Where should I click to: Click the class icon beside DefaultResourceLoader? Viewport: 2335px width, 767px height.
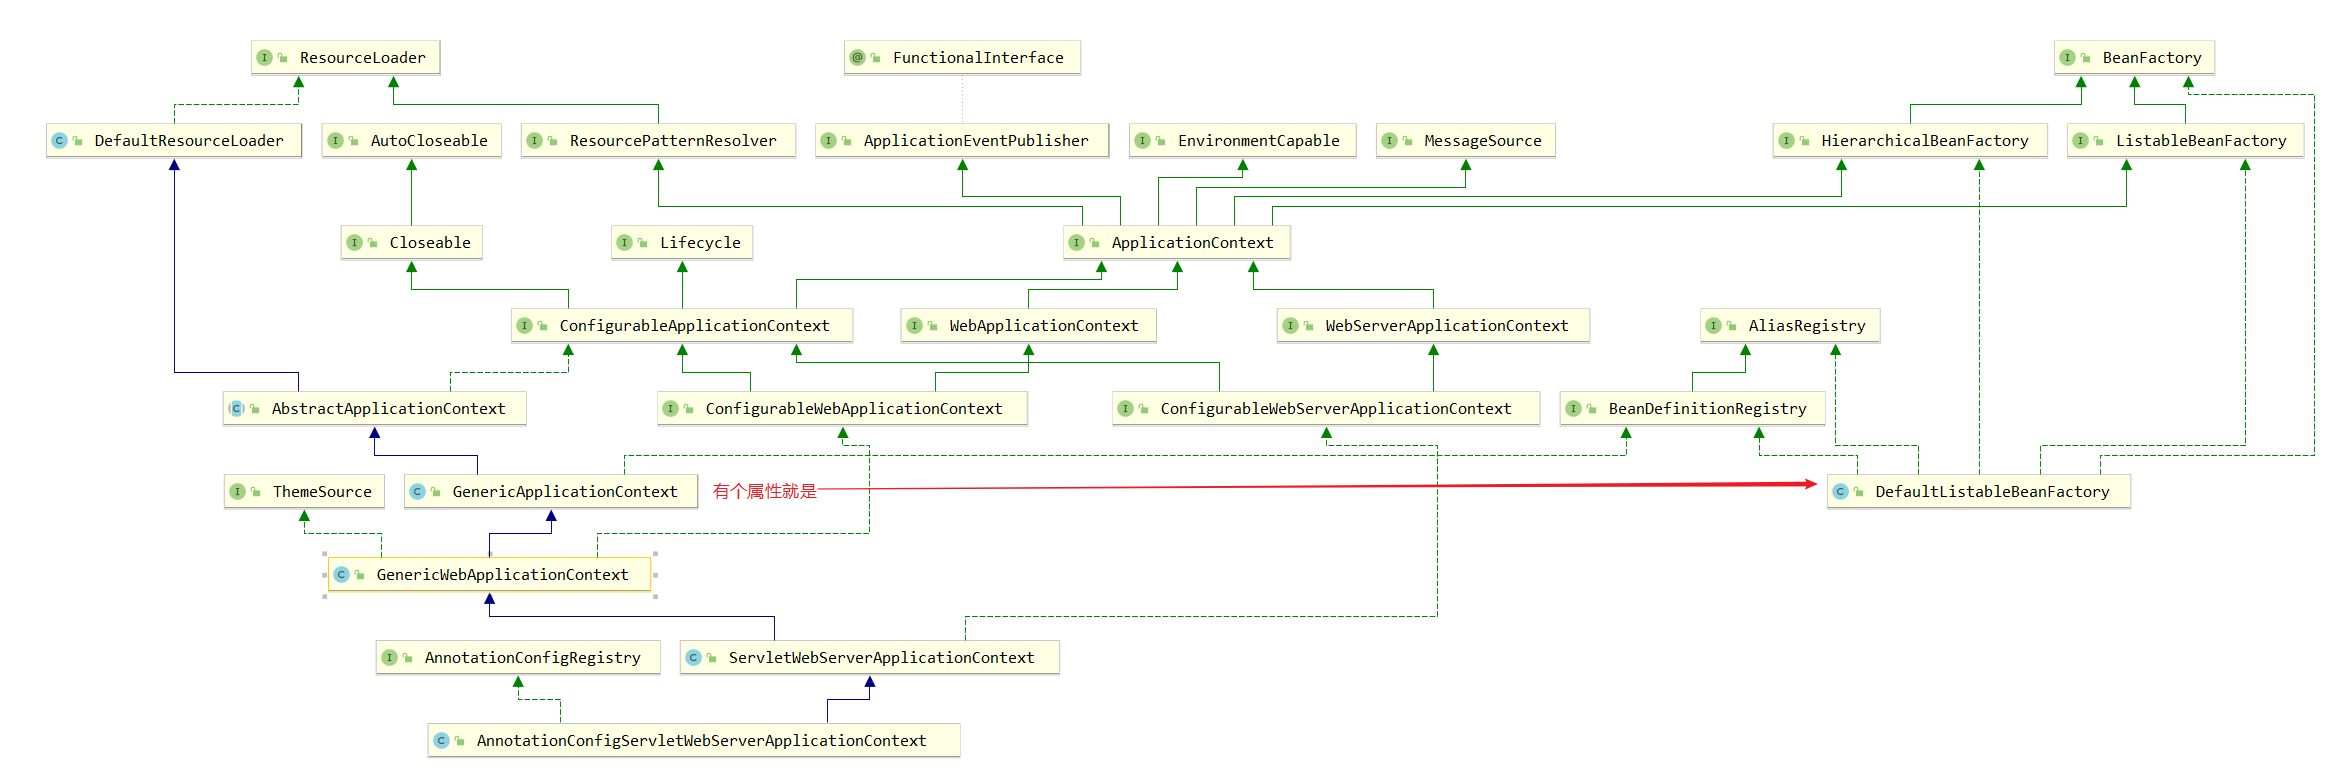[59, 141]
